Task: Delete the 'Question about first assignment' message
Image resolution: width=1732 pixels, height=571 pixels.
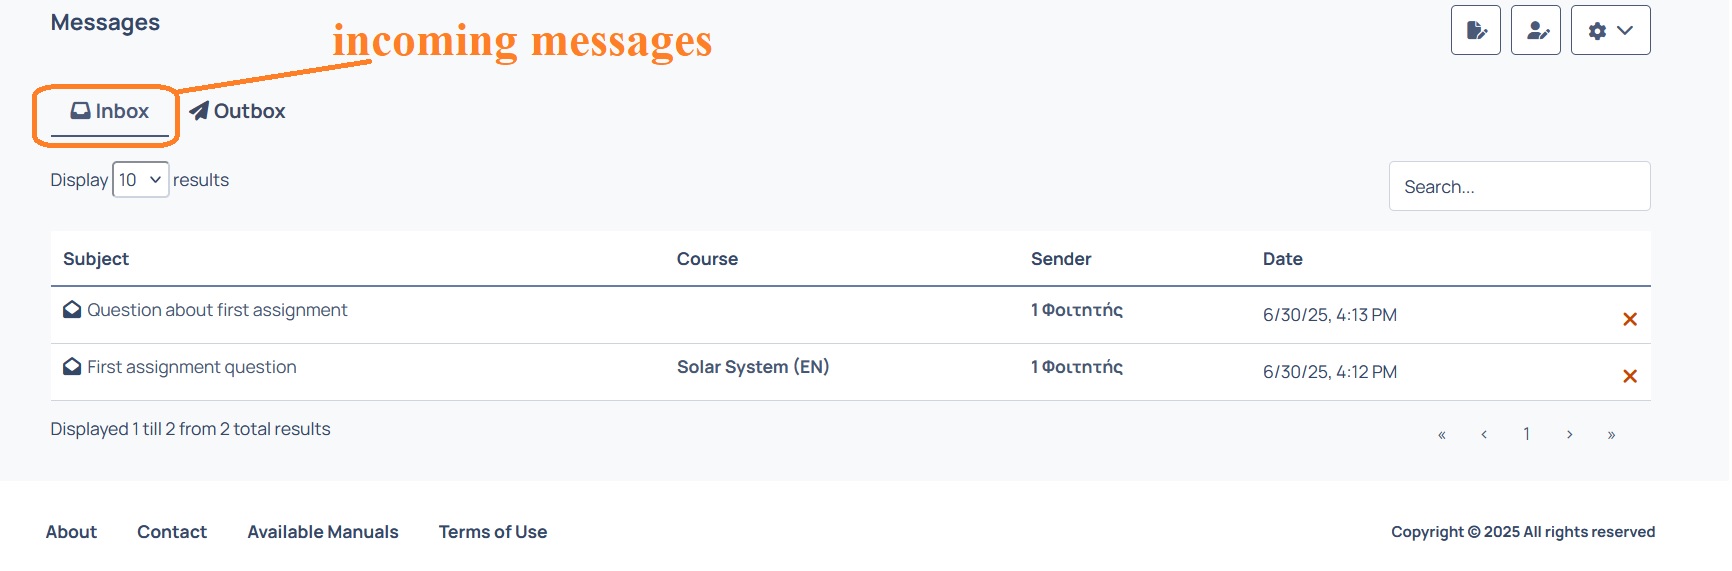Action: pyautogui.click(x=1629, y=319)
